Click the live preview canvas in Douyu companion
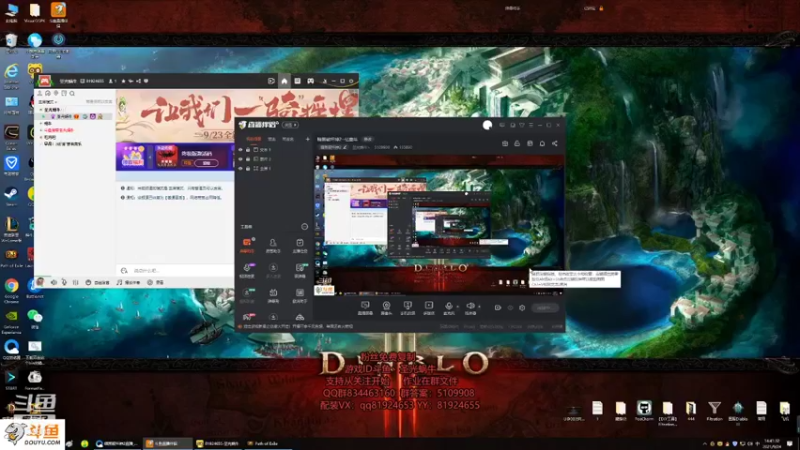This screenshot has height=450, width=800. (x=439, y=225)
